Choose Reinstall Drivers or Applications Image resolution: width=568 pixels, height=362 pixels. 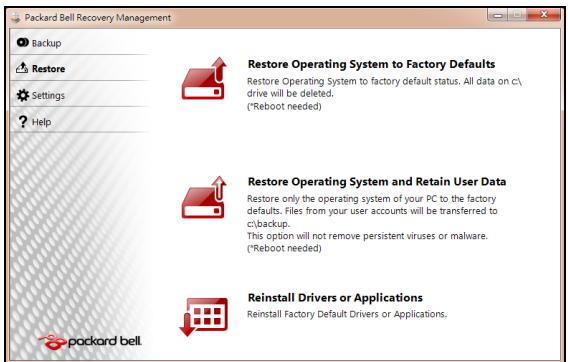[x=335, y=297]
